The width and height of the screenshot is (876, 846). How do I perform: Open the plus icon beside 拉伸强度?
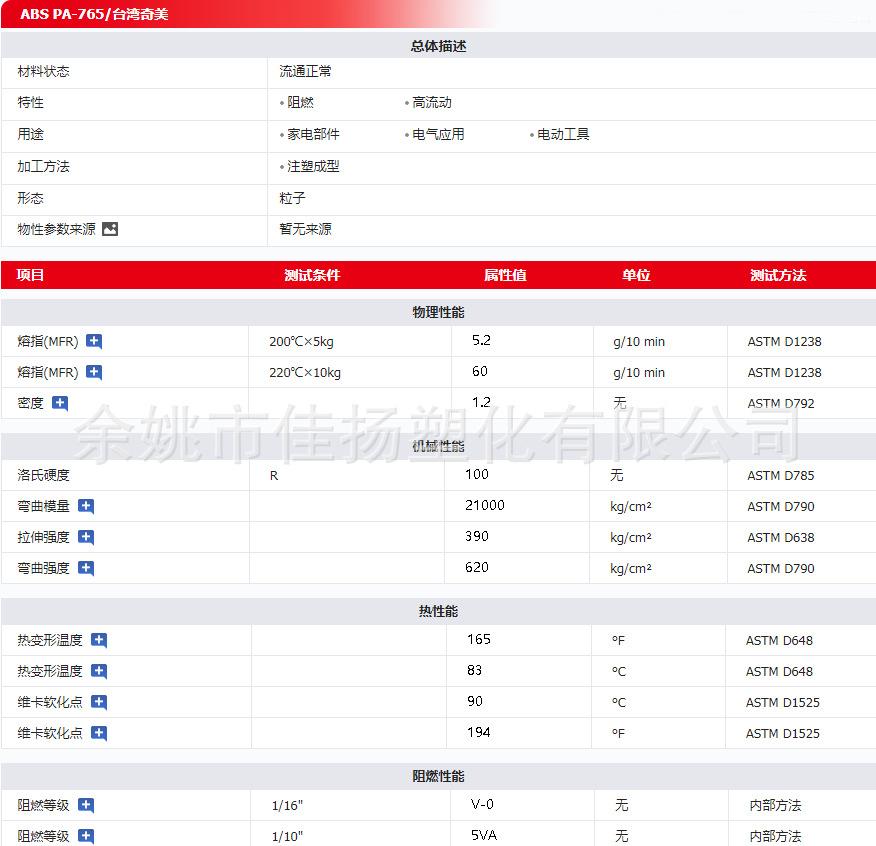(x=86, y=537)
